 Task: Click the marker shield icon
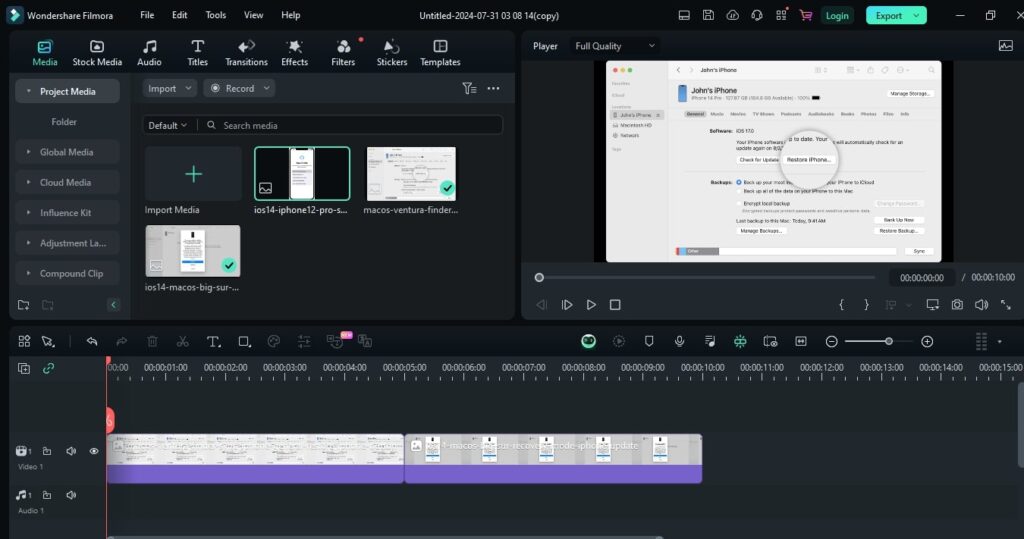pyautogui.click(x=648, y=341)
